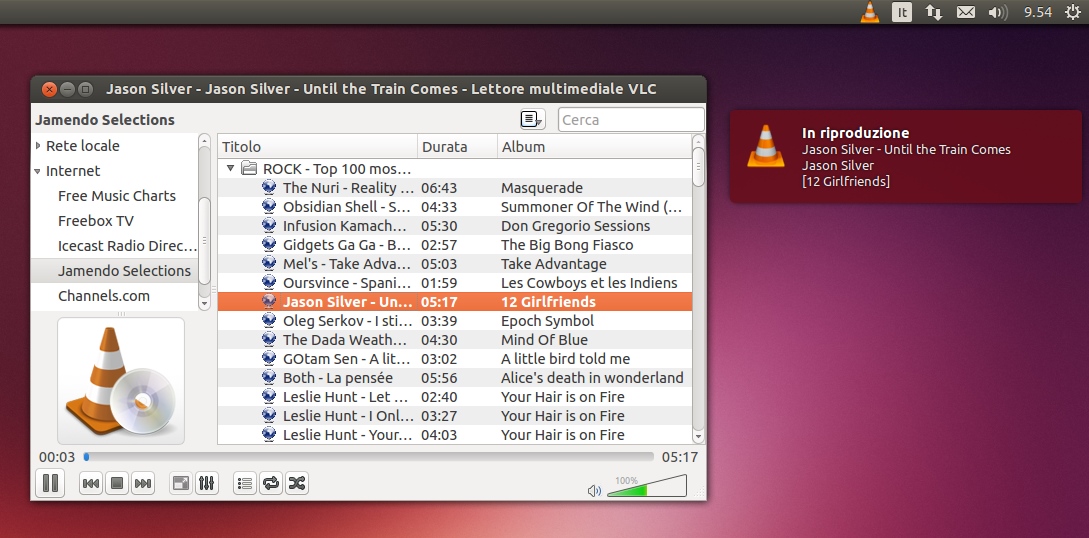Open the messaging mail indicator
Screen dimensions: 1089x538
pos(965,12)
